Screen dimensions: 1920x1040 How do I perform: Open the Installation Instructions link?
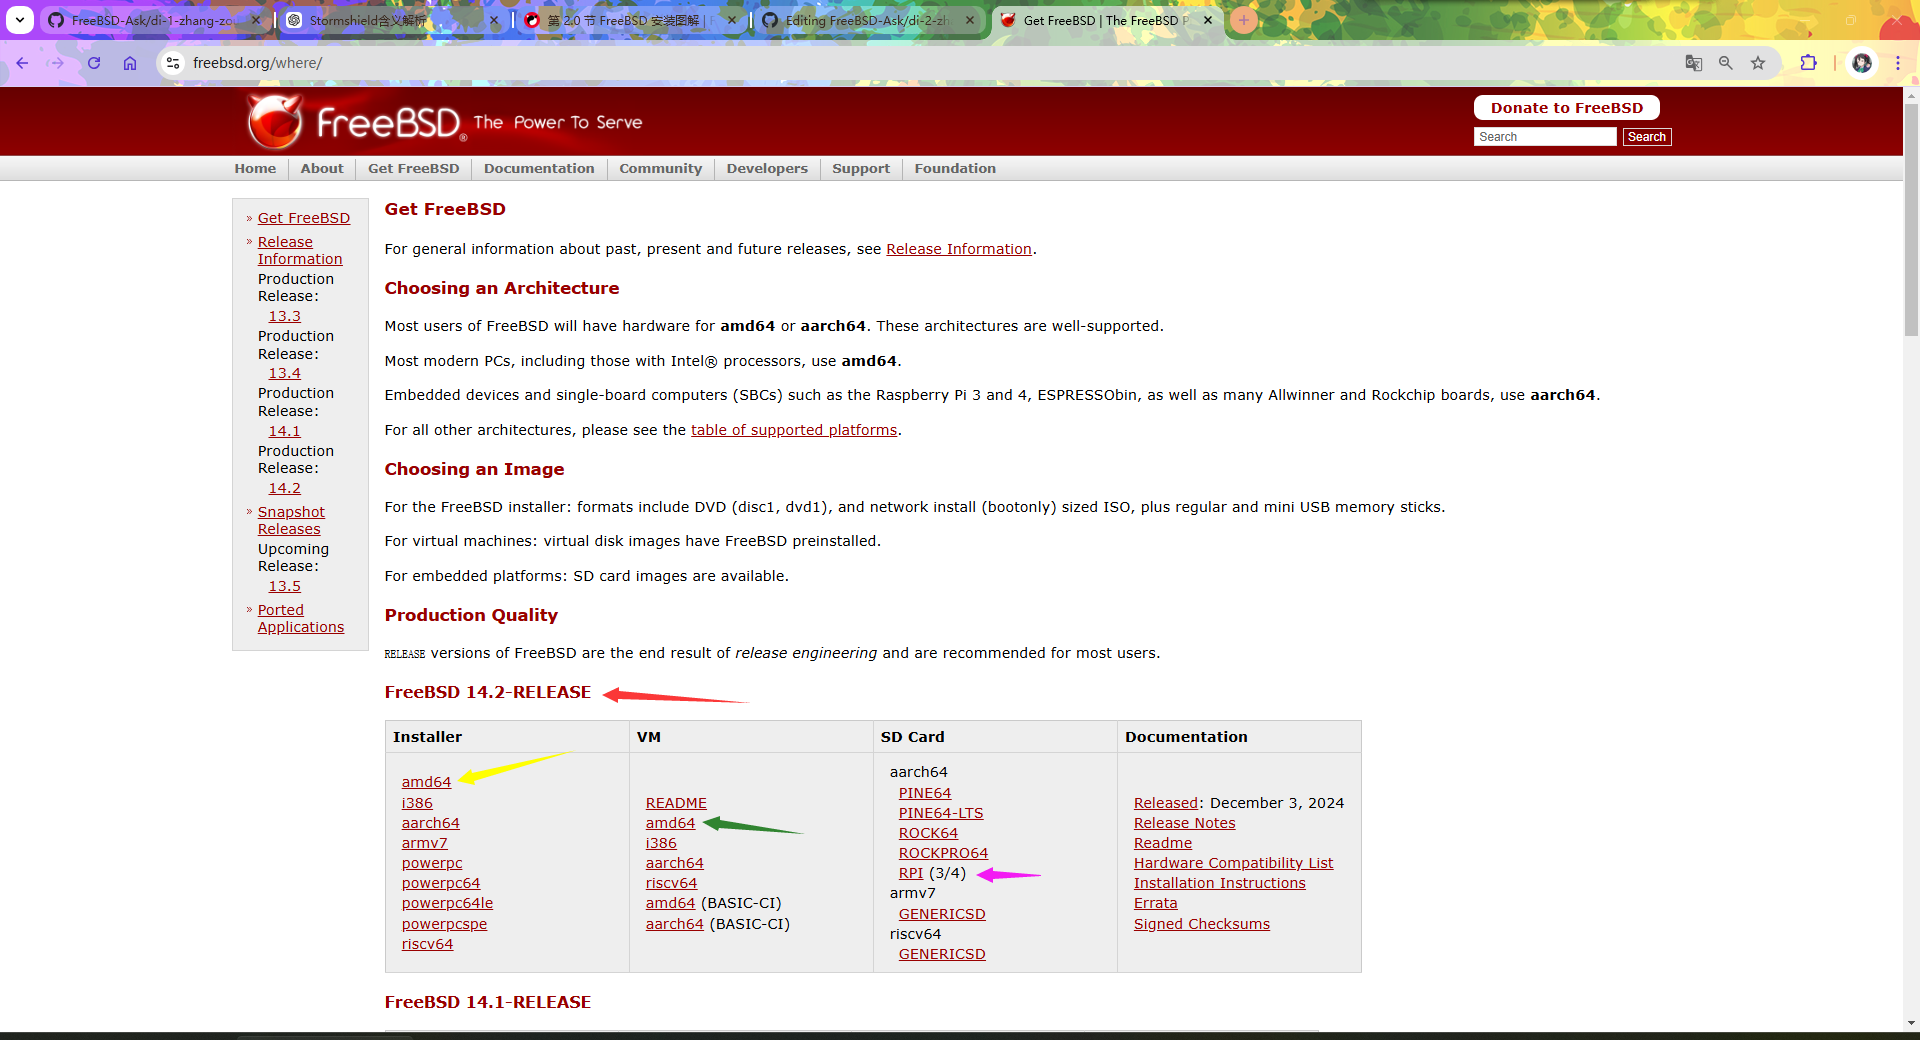[1219, 883]
